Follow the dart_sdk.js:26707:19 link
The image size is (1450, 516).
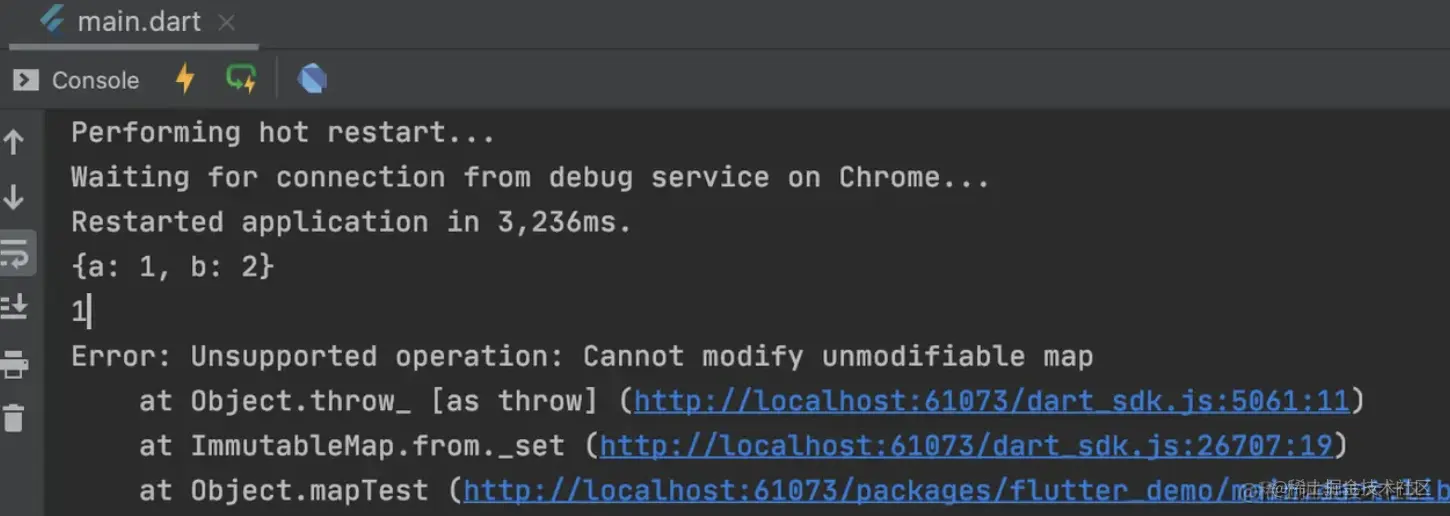(966, 446)
